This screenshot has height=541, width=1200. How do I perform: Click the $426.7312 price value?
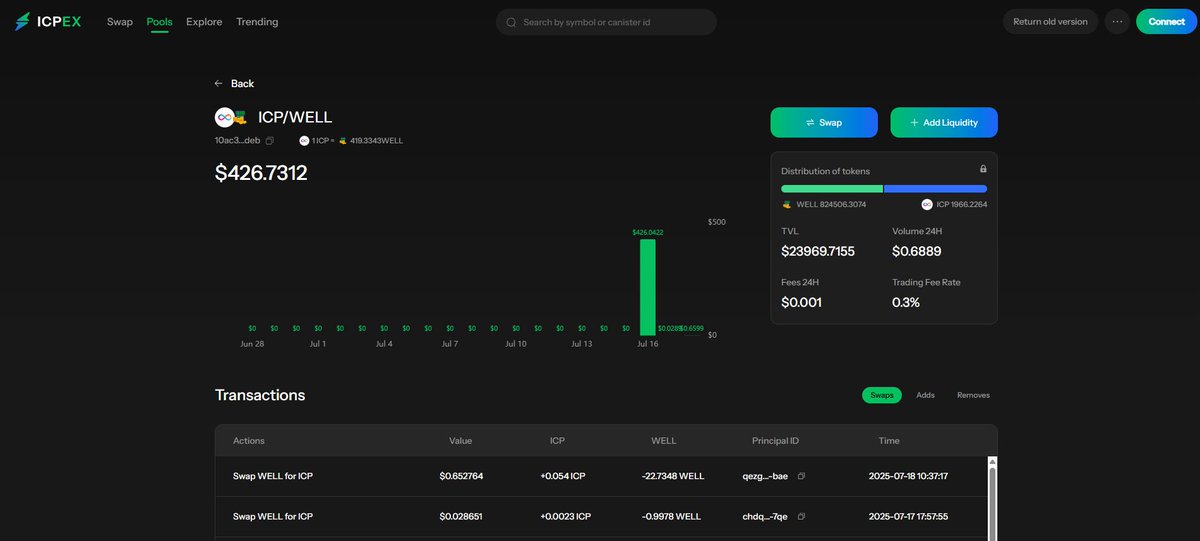tap(261, 173)
